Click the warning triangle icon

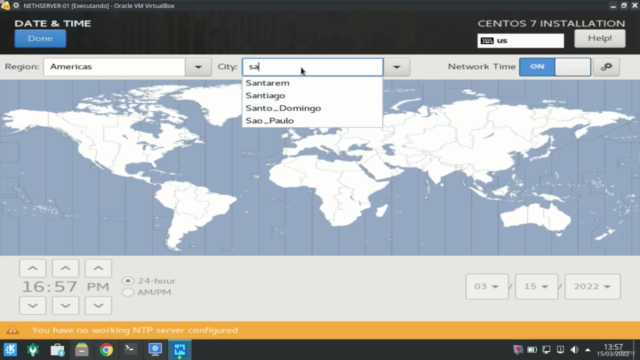[12, 330]
